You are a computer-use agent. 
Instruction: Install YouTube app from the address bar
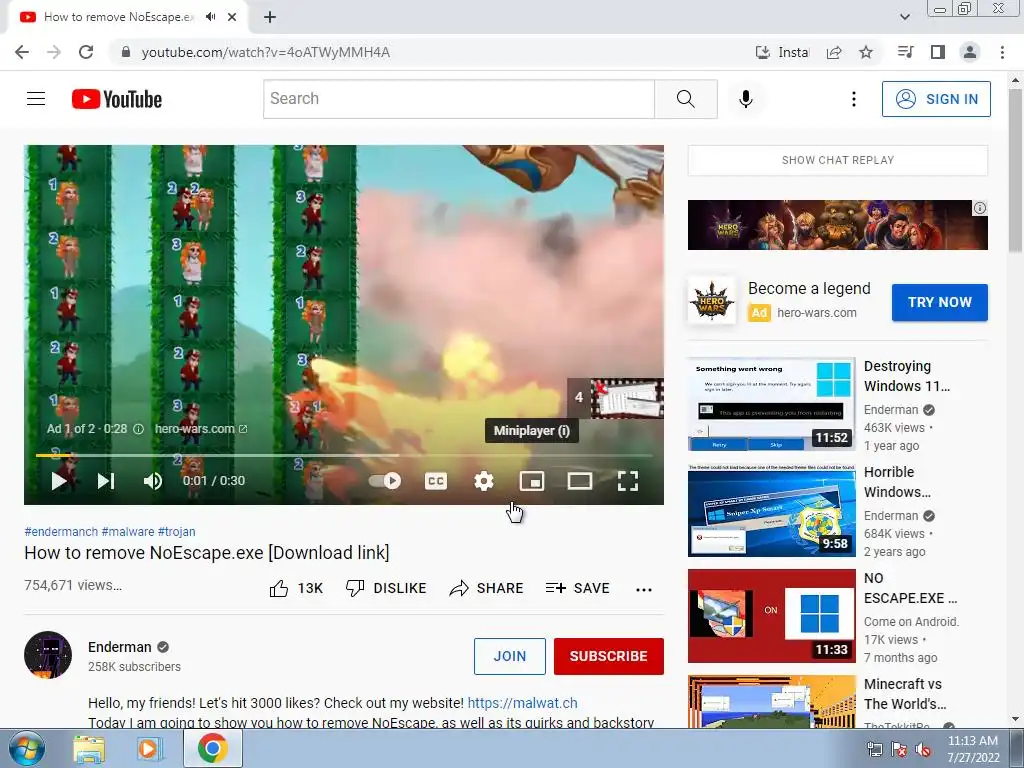point(782,52)
